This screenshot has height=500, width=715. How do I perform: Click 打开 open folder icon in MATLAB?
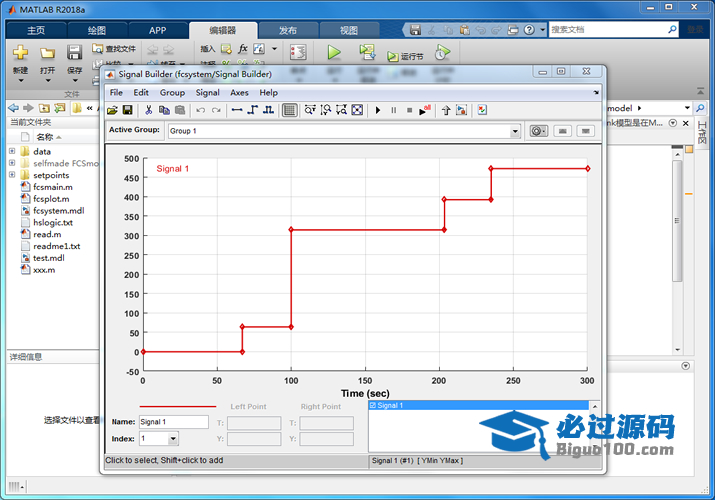(x=47, y=53)
